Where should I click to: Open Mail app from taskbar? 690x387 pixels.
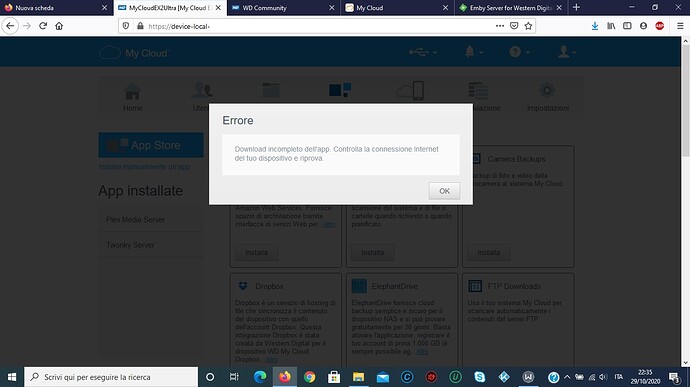[x=383, y=377]
